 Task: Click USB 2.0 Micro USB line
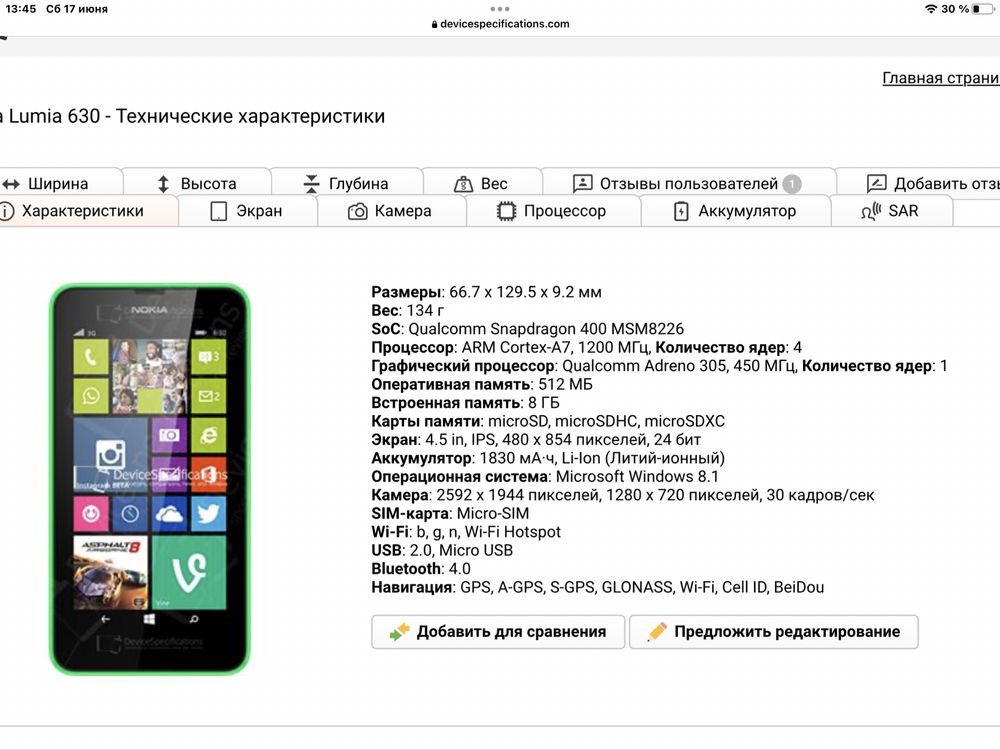443,551
